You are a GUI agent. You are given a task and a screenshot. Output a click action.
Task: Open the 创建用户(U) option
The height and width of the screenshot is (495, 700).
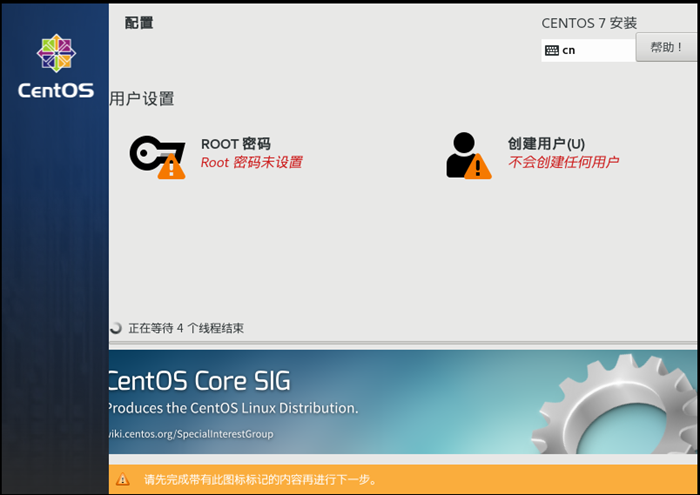click(546, 144)
